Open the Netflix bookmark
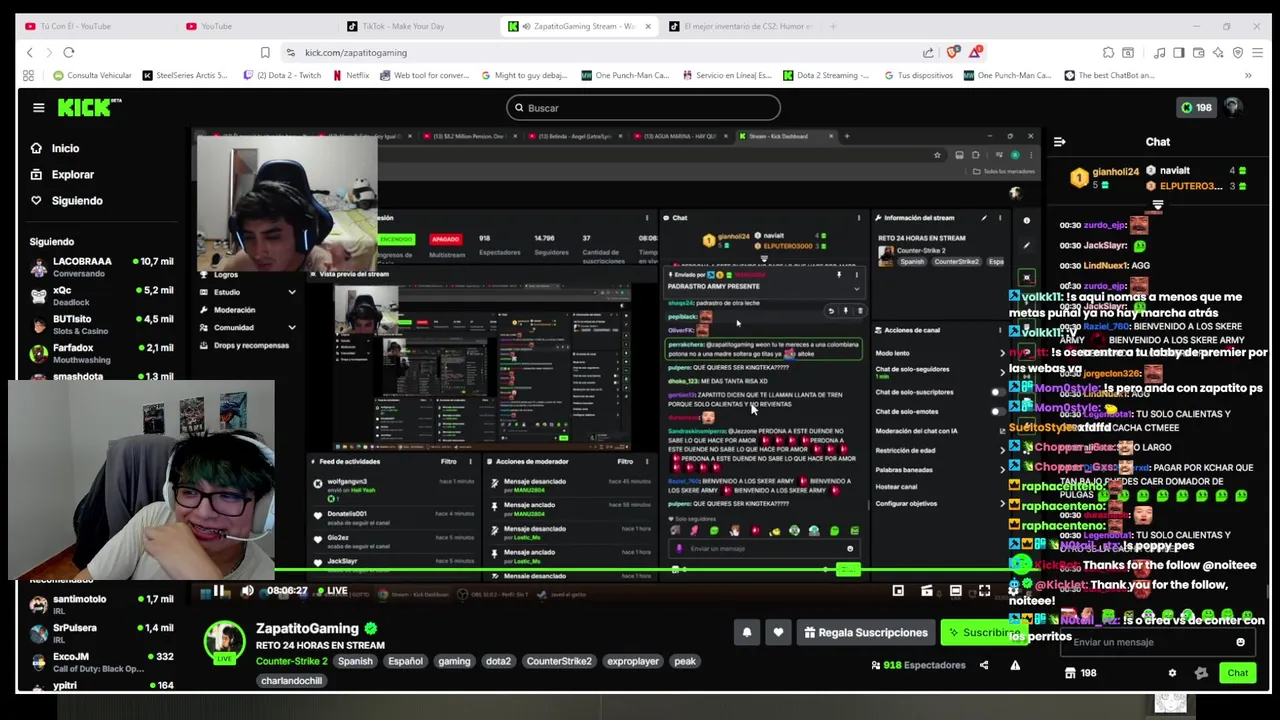This screenshot has width=1280, height=720. 351,75
